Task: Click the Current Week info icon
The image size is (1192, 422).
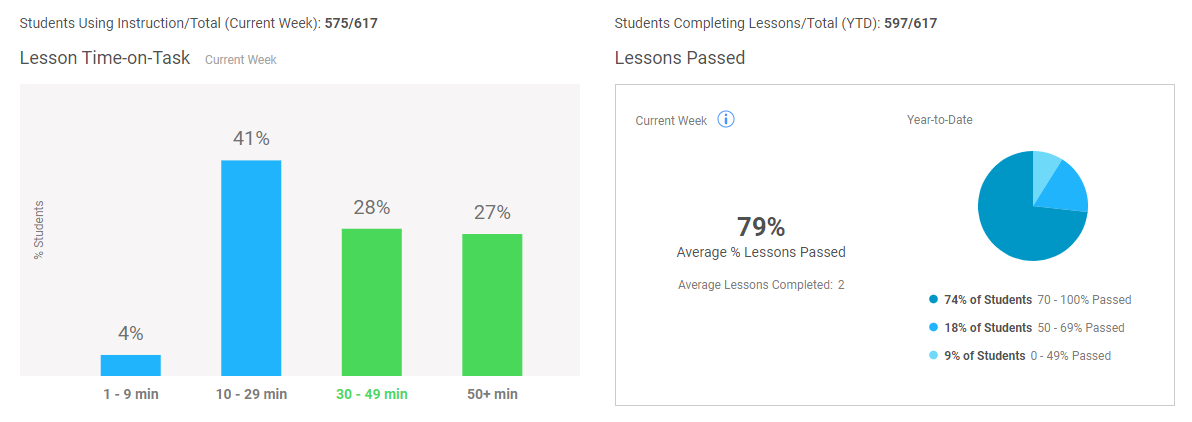Action: (x=726, y=120)
